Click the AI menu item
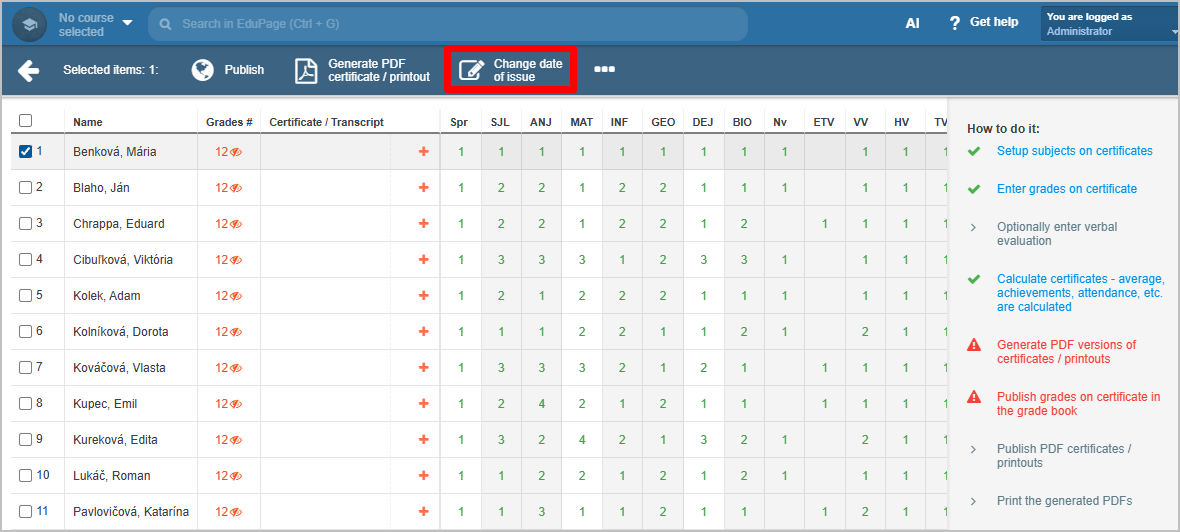The width and height of the screenshot is (1180, 532). 912,23
